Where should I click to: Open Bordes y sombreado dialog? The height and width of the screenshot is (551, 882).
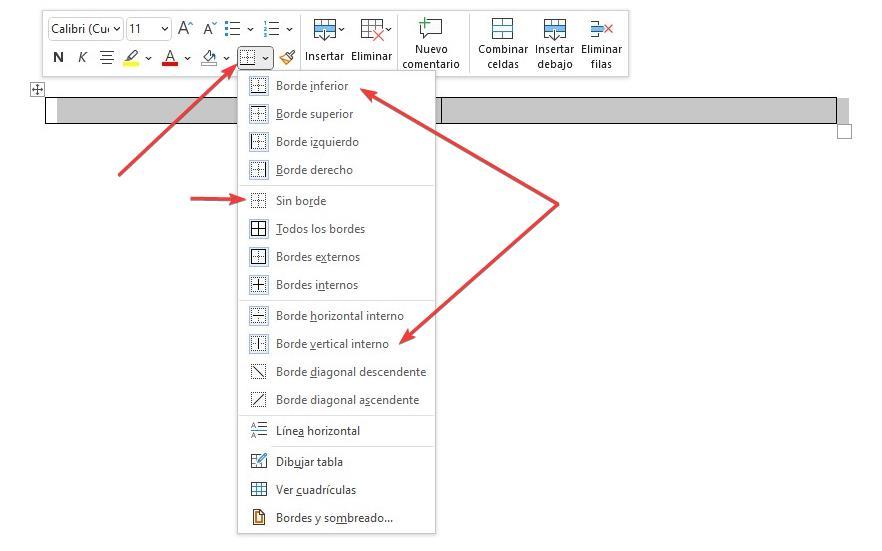[x=336, y=518]
